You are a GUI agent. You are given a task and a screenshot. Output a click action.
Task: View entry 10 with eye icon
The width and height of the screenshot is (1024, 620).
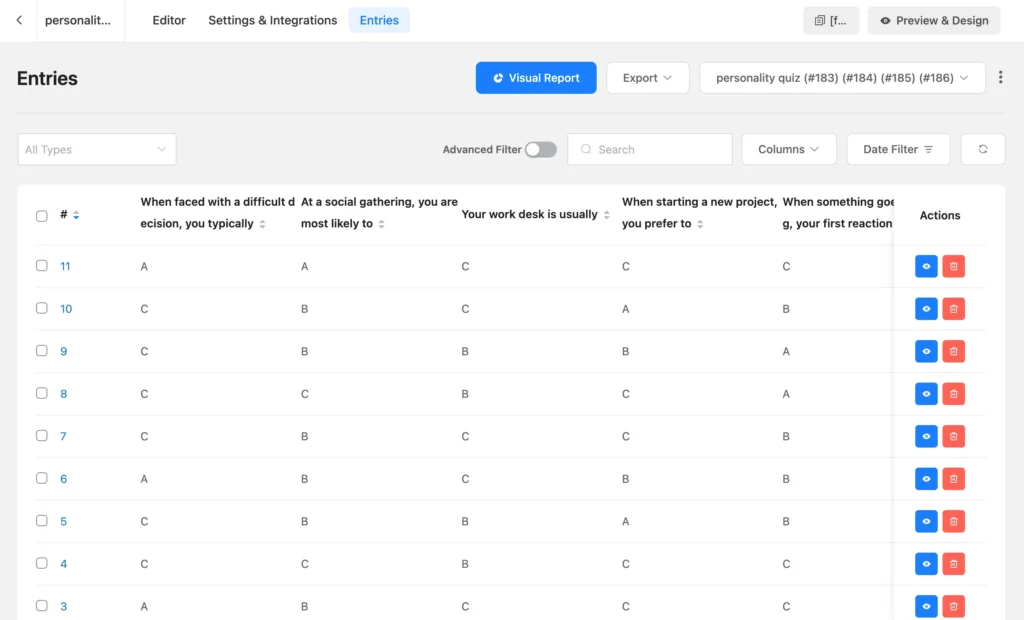[x=926, y=308]
